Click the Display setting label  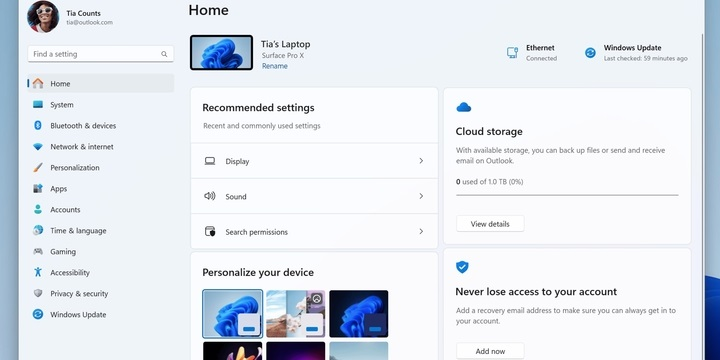[x=237, y=162]
